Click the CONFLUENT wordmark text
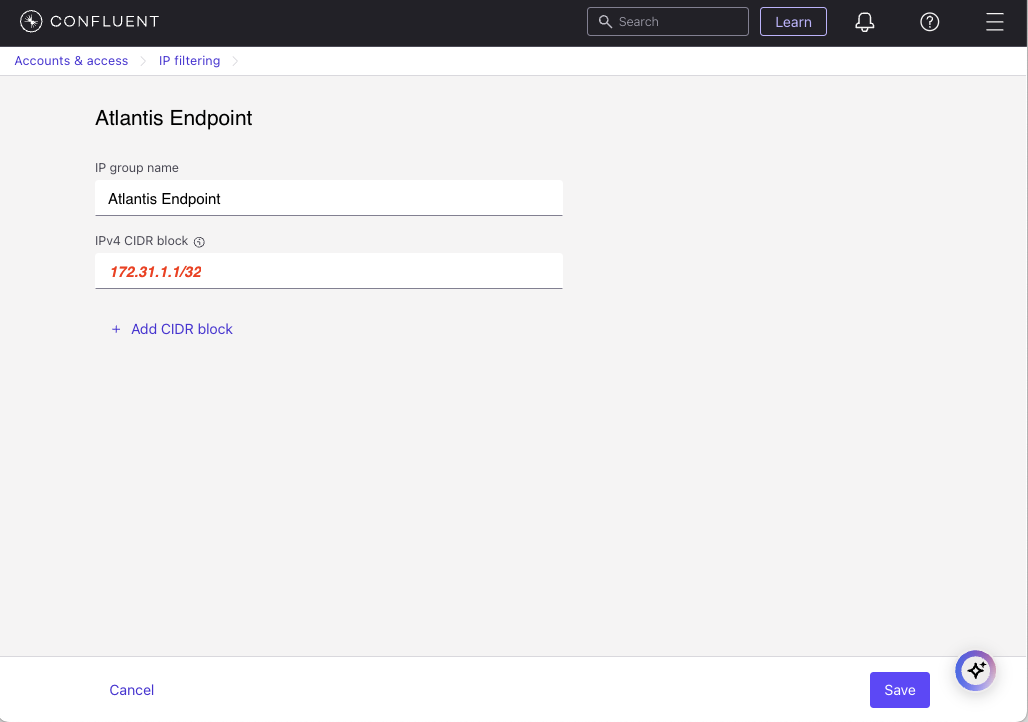The width and height of the screenshot is (1028, 722). point(105,22)
